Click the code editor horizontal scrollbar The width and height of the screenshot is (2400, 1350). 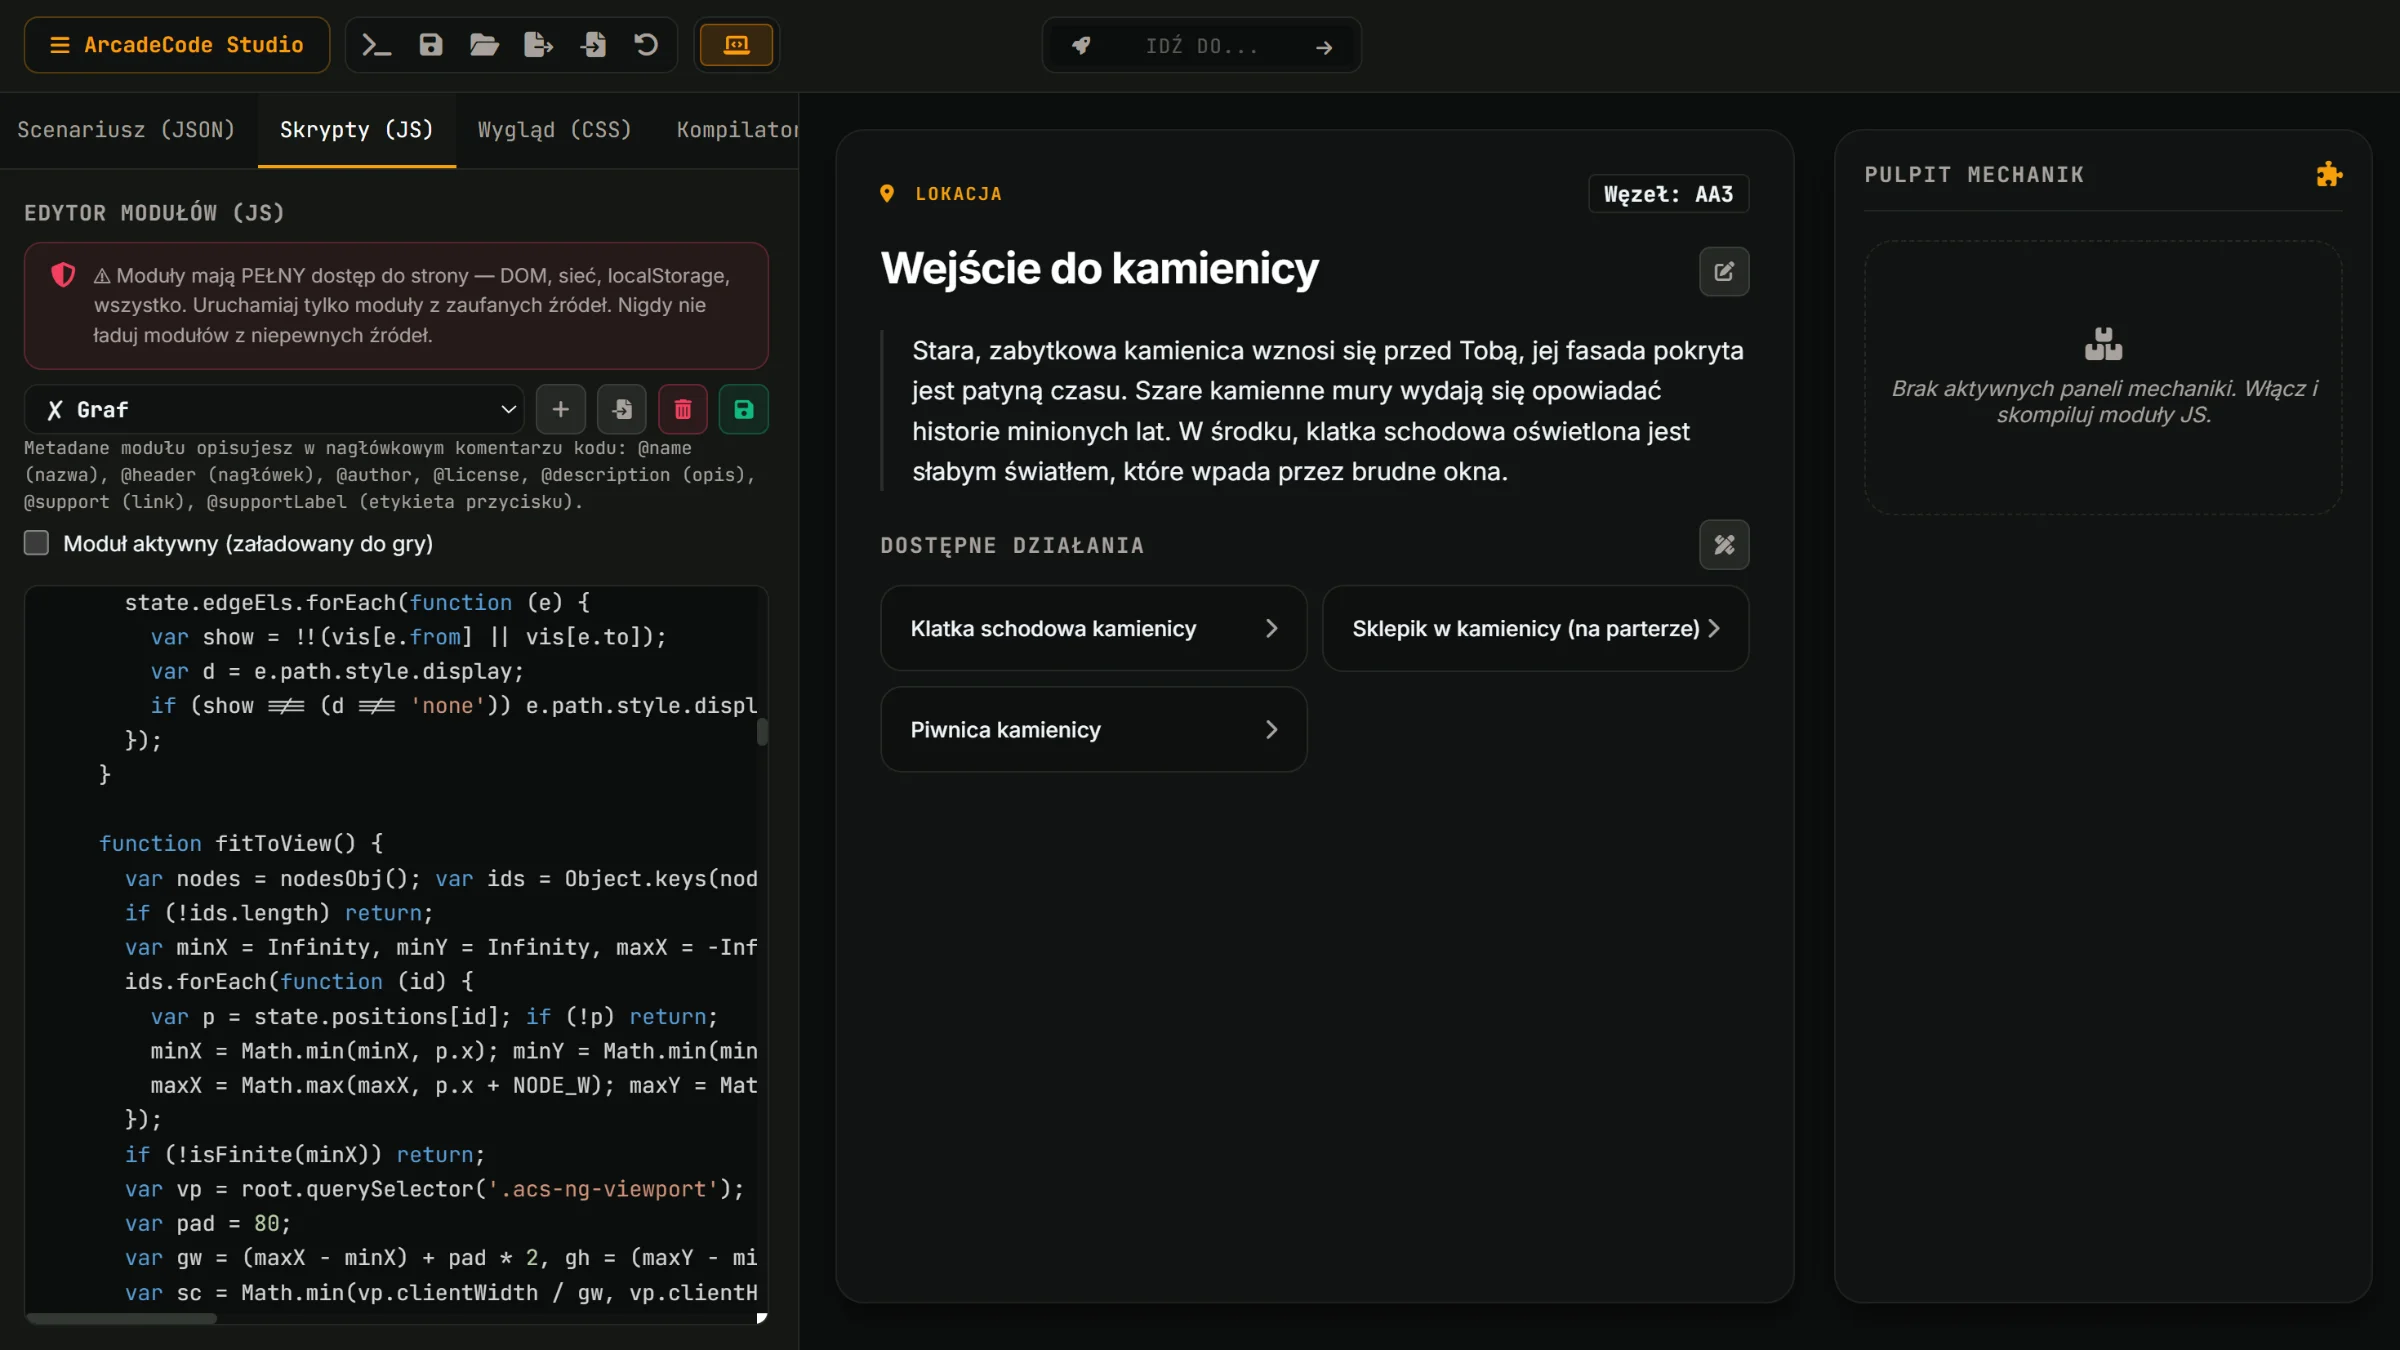(x=121, y=1318)
